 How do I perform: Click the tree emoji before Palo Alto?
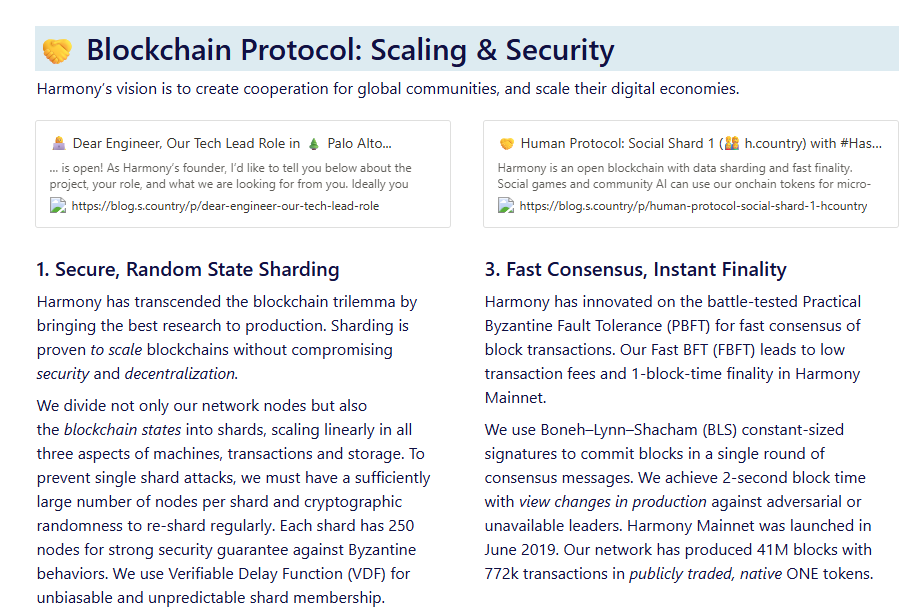click(313, 144)
